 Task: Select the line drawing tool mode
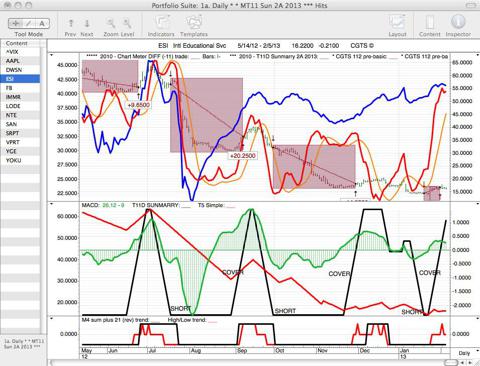tap(29, 23)
